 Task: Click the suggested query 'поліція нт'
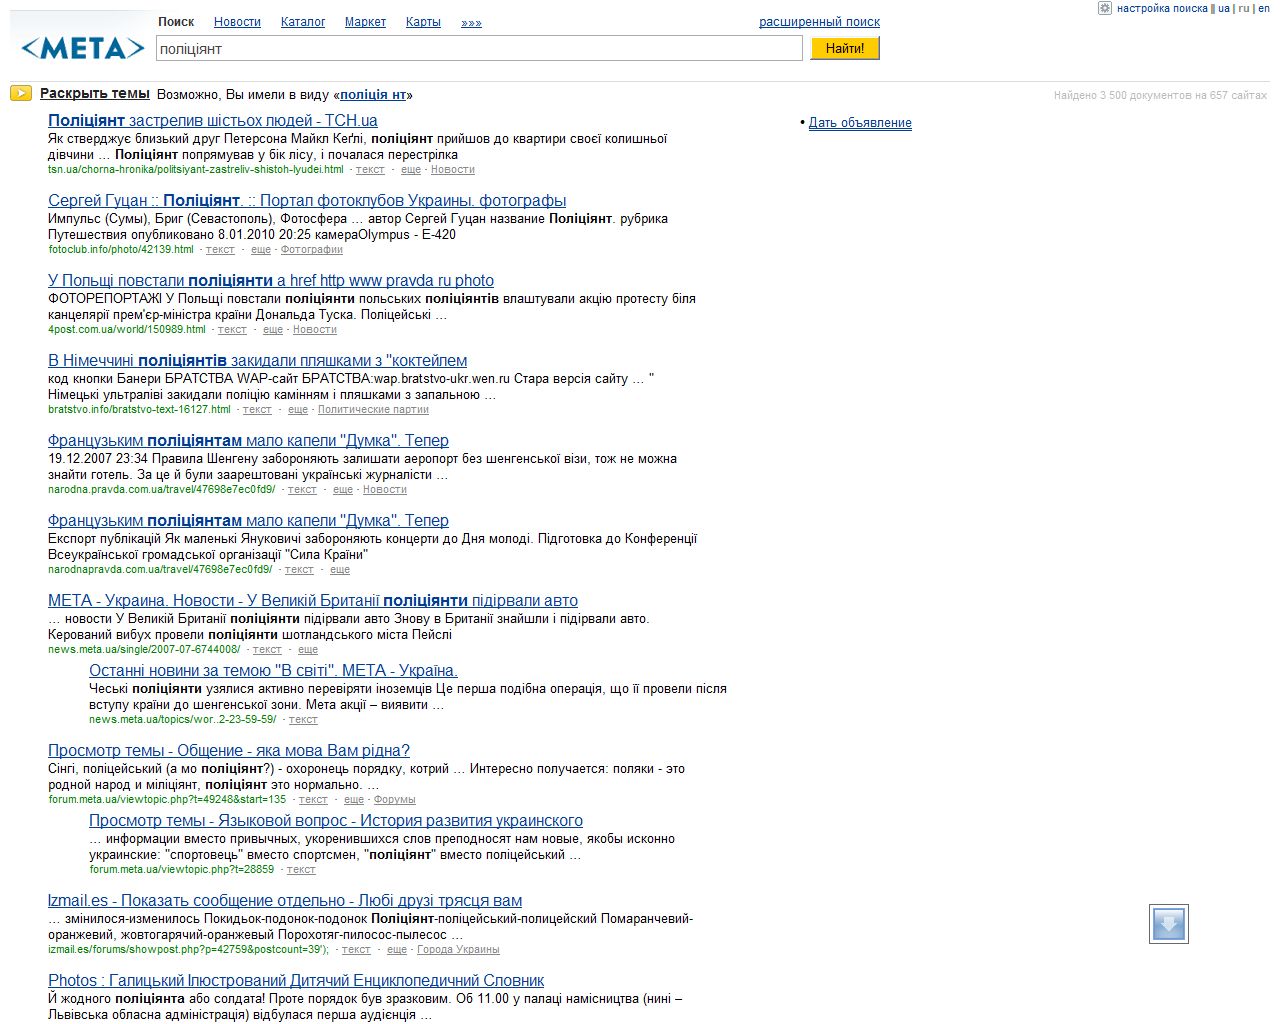pyautogui.click(x=373, y=95)
